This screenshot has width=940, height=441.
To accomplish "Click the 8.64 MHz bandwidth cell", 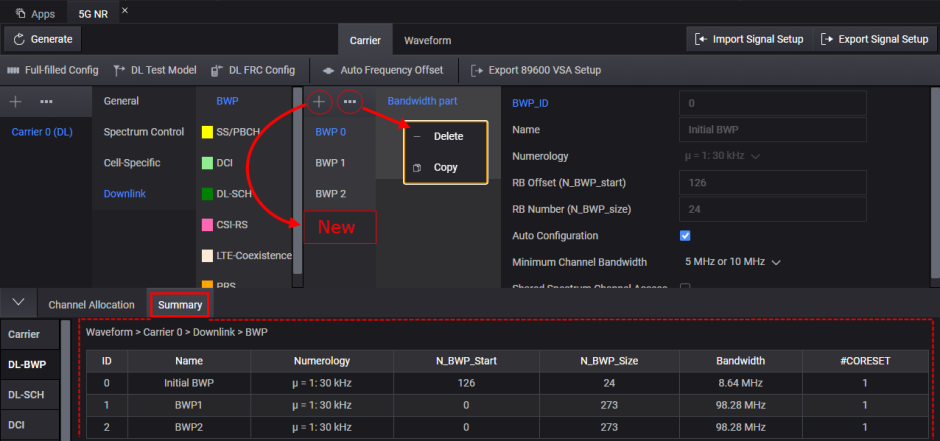I will click(740, 383).
